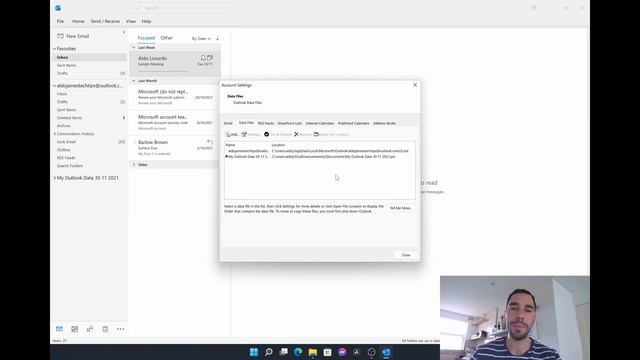The image size is (640, 360).
Task: Switch to the SharePoint Lists tab
Action: (x=290, y=123)
